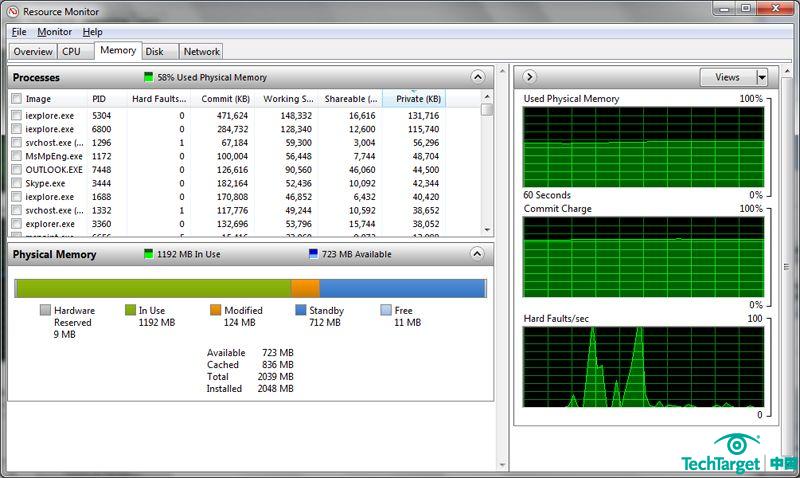
Task: Hide the graphs pane with arrow button
Action: pyautogui.click(x=531, y=77)
